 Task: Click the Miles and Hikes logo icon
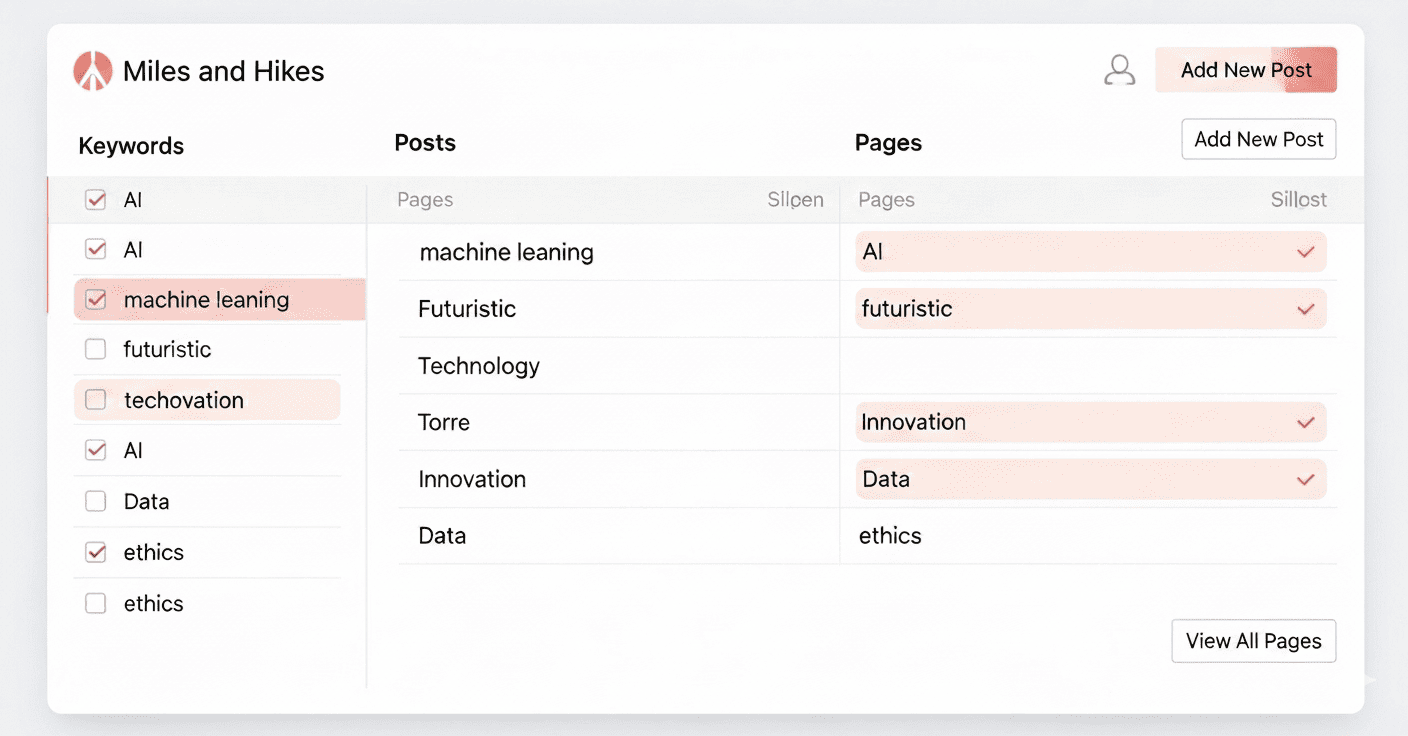pyautogui.click(x=93, y=71)
